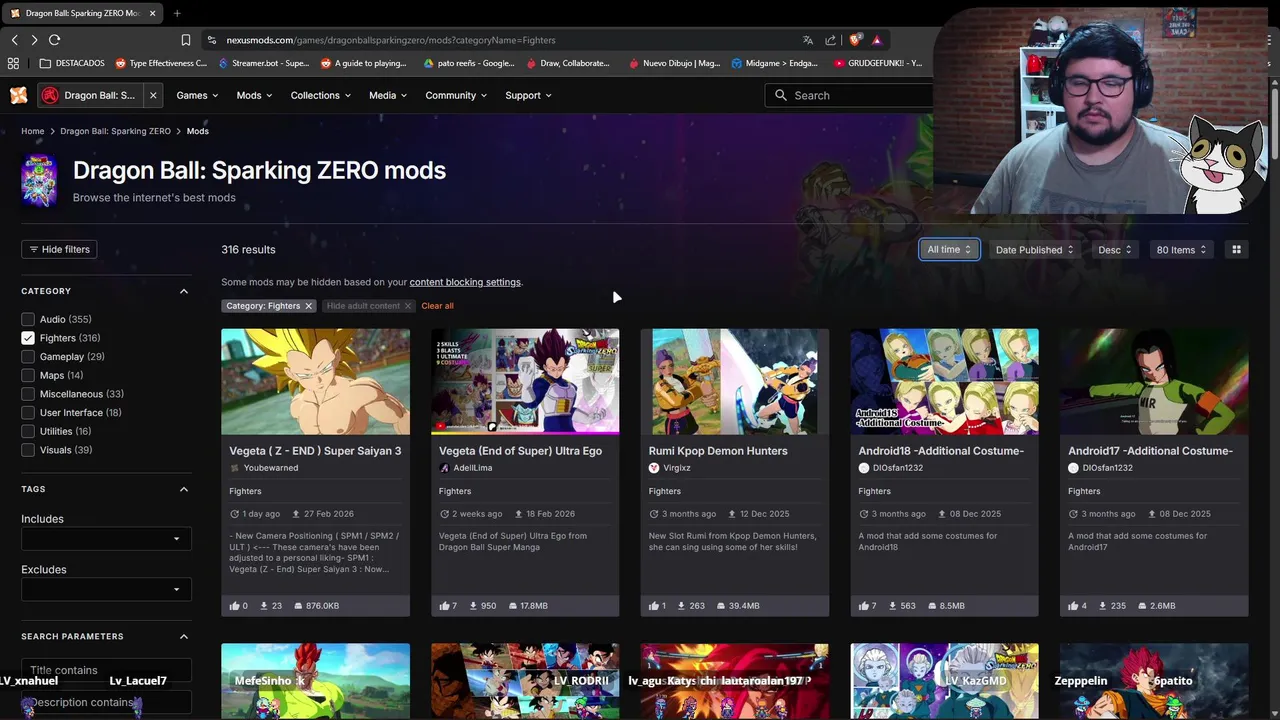The width and height of the screenshot is (1280, 720).
Task: Open a new browser tab
Action: coord(176,13)
